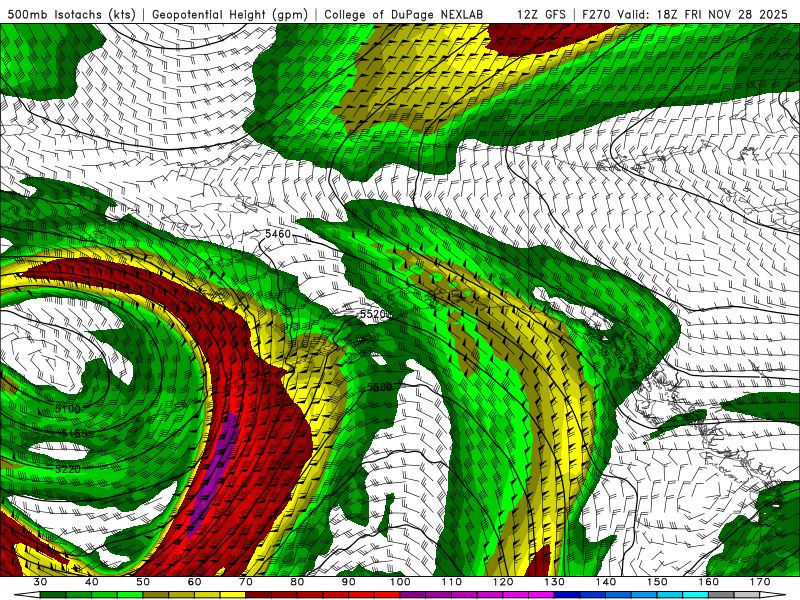Click the 5100 height contour label
The height and width of the screenshot is (600, 800).
coord(67,409)
